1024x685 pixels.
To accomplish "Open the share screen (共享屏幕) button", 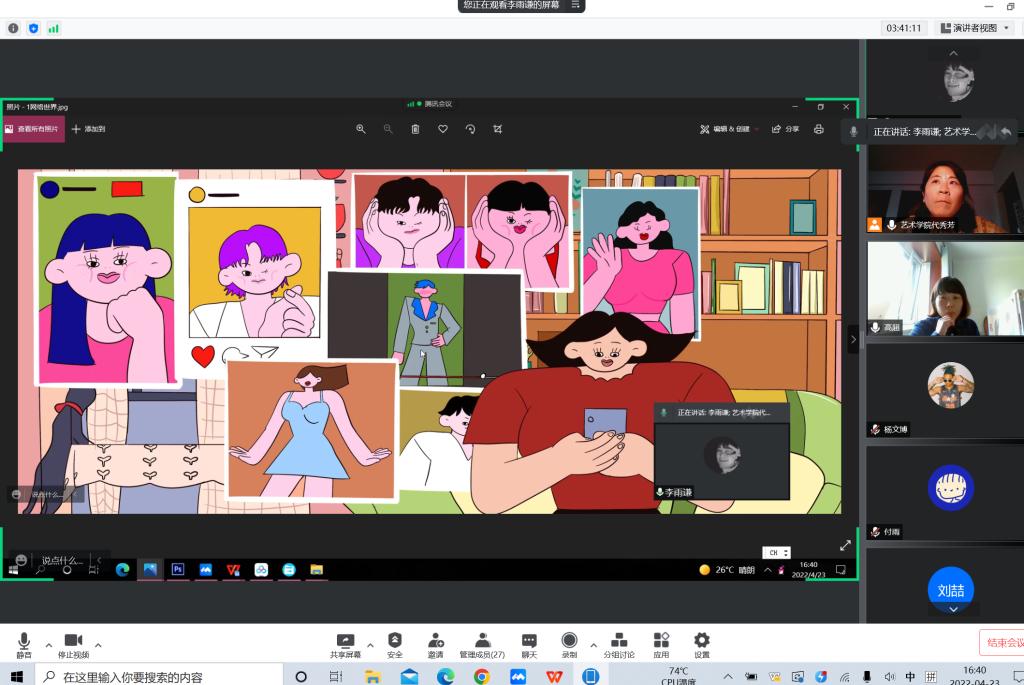I will (x=345, y=645).
